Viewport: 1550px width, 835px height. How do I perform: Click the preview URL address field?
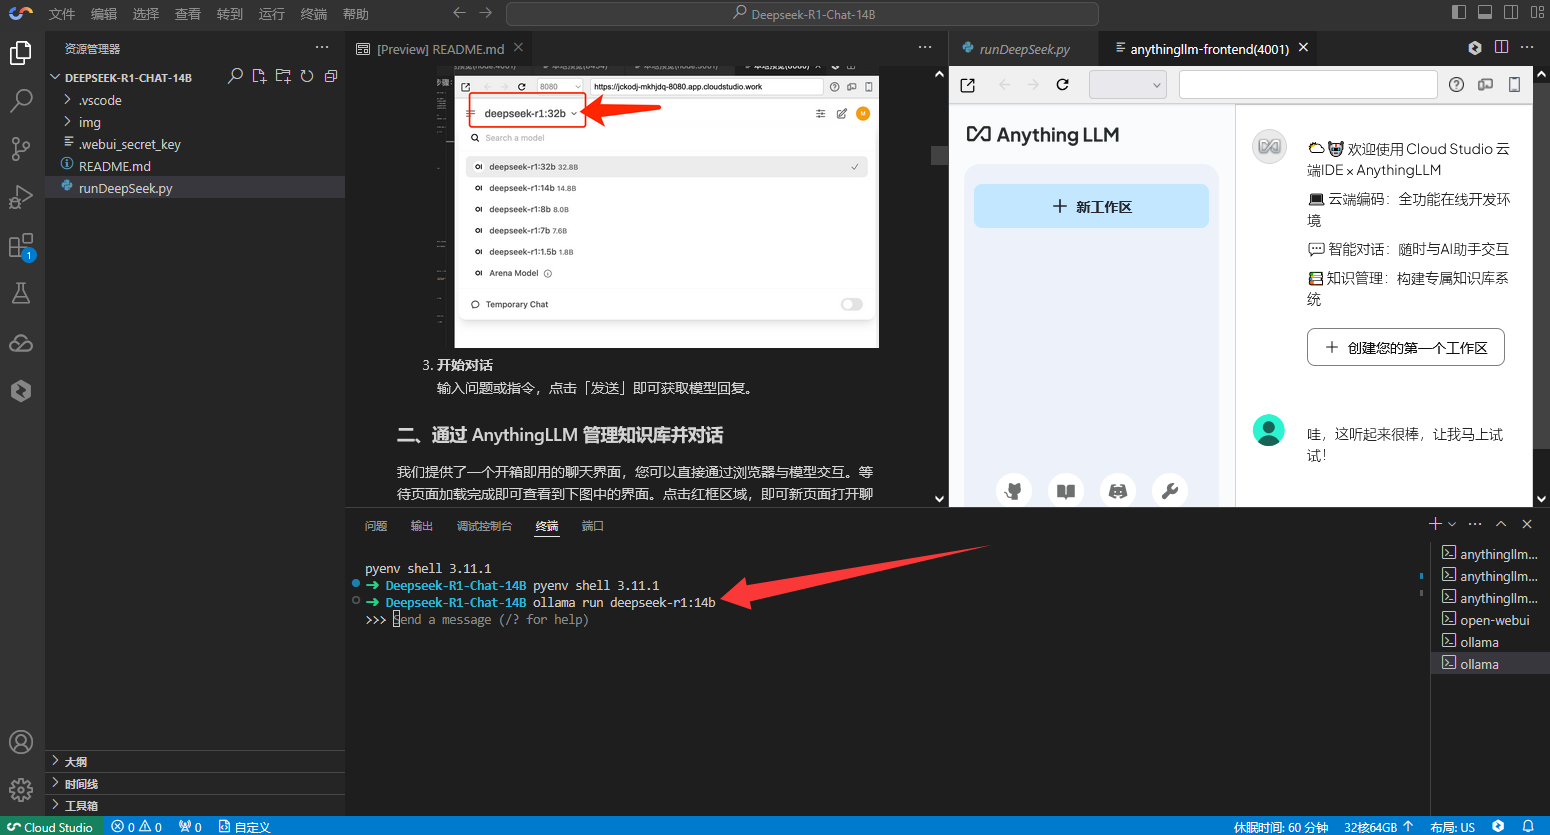(x=1307, y=85)
